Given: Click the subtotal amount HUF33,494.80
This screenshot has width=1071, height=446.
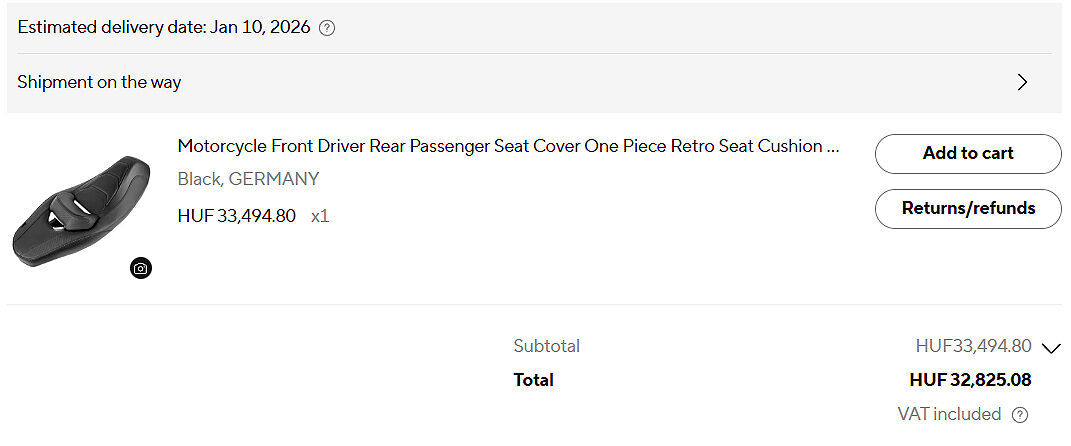Looking at the screenshot, I should point(973,346).
